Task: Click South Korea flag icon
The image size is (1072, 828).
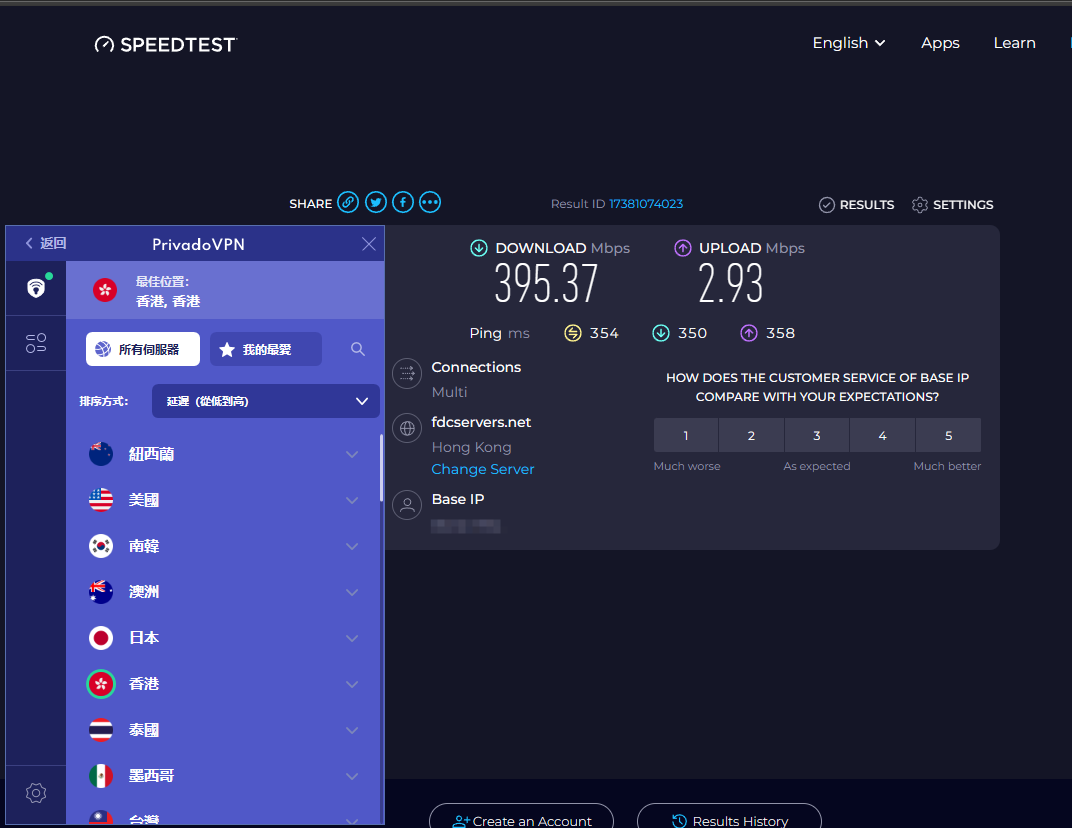Action: click(101, 546)
